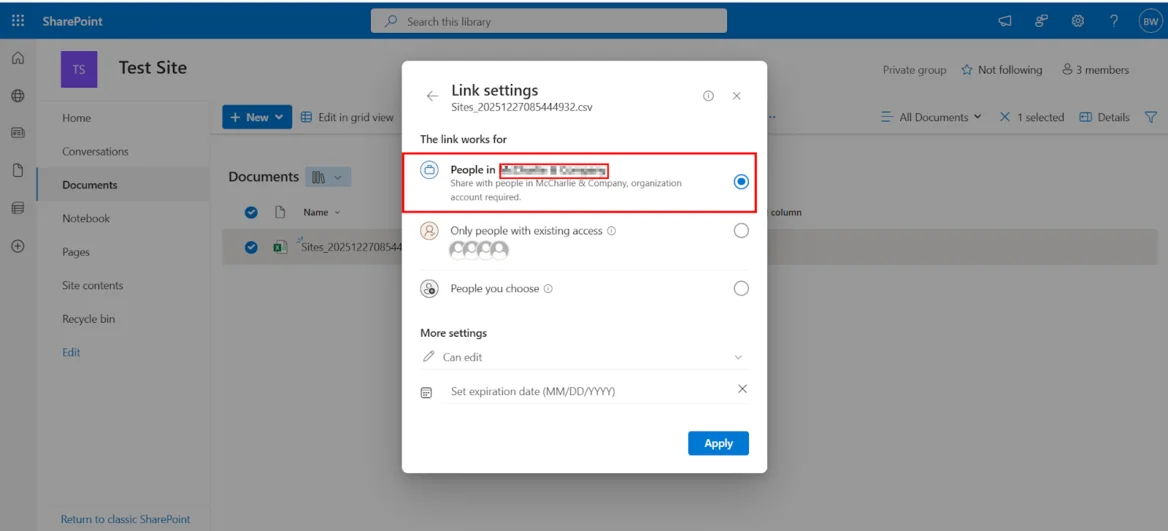The image size is (1168, 531).
Task: Click the 3 members link
Action: point(1095,70)
